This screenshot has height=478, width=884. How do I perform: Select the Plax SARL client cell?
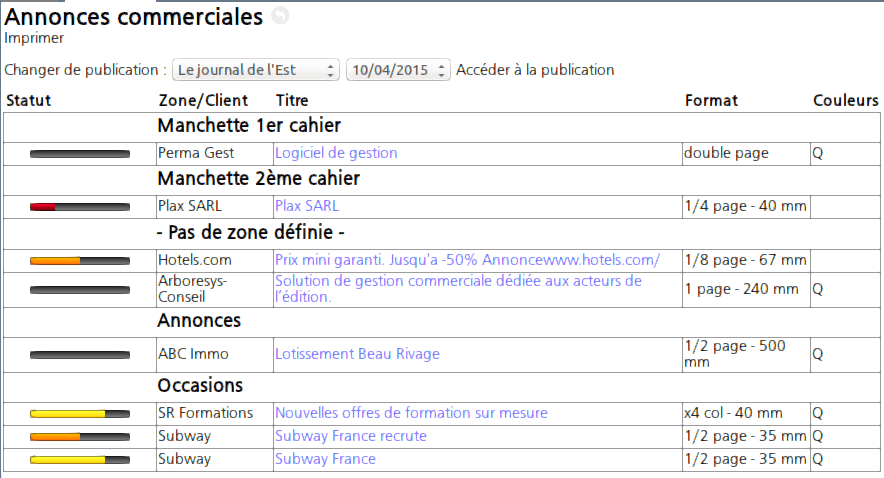215,207
